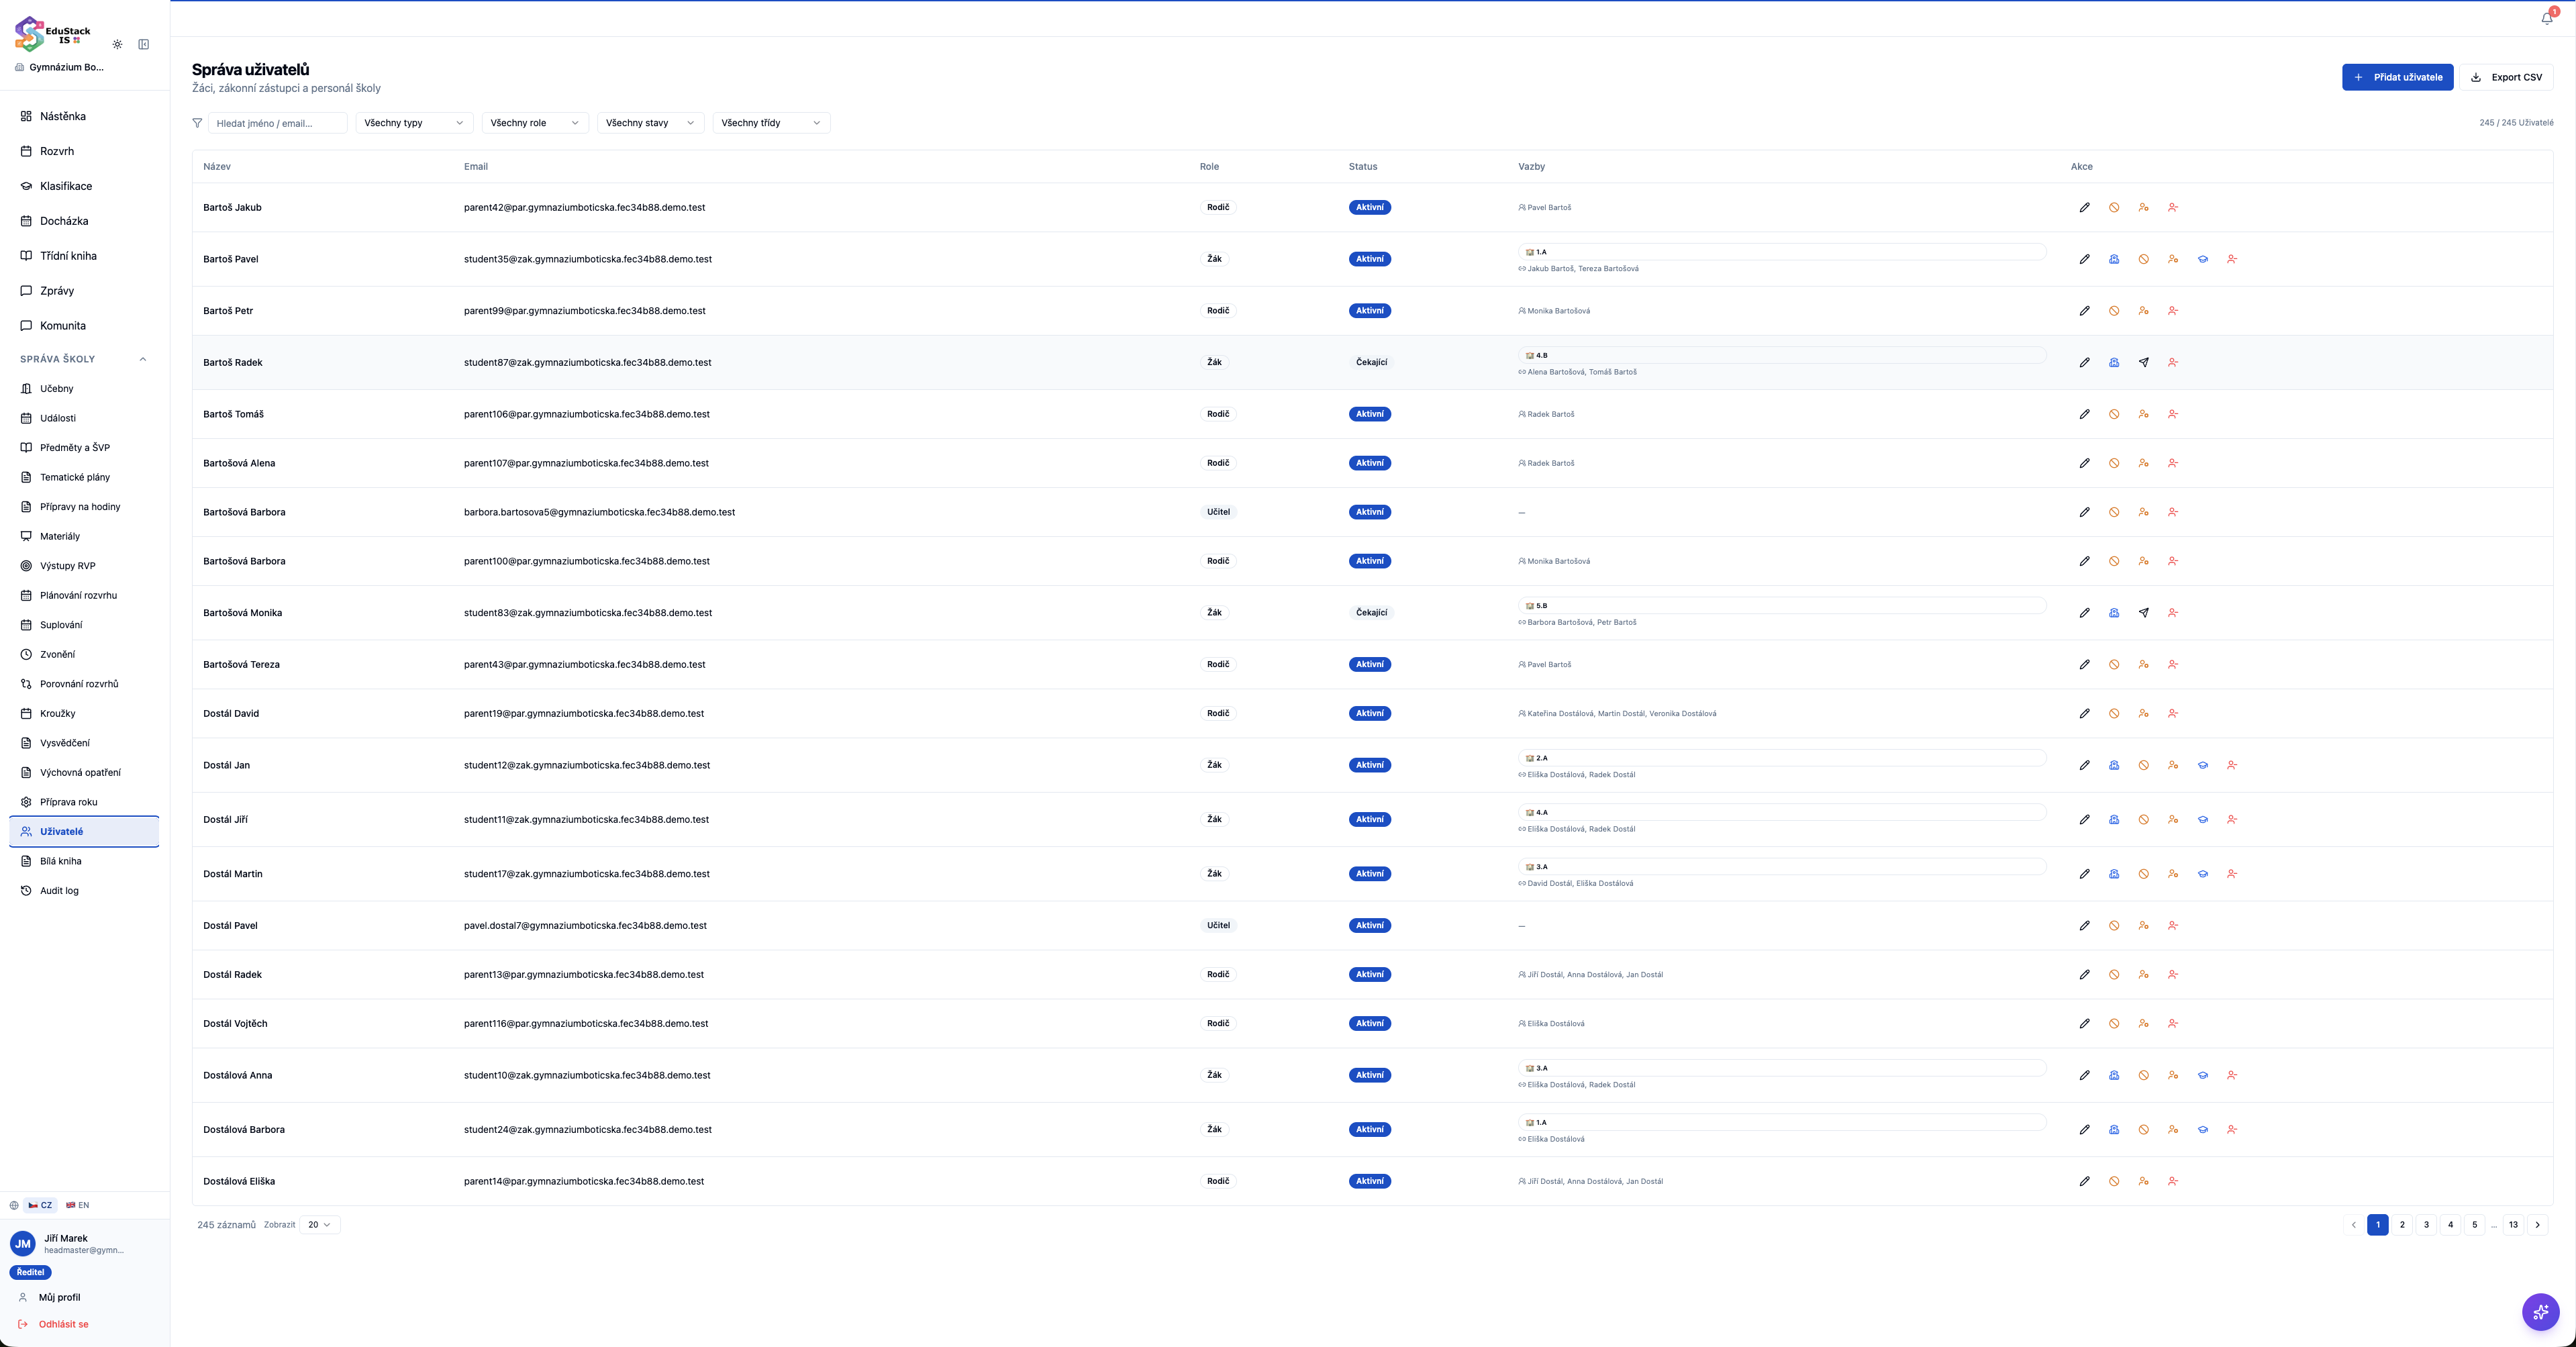This screenshot has height=1347, width=2576.
Task: Click graduation cap icon for Bartoš Pavel
Action: (x=2202, y=259)
